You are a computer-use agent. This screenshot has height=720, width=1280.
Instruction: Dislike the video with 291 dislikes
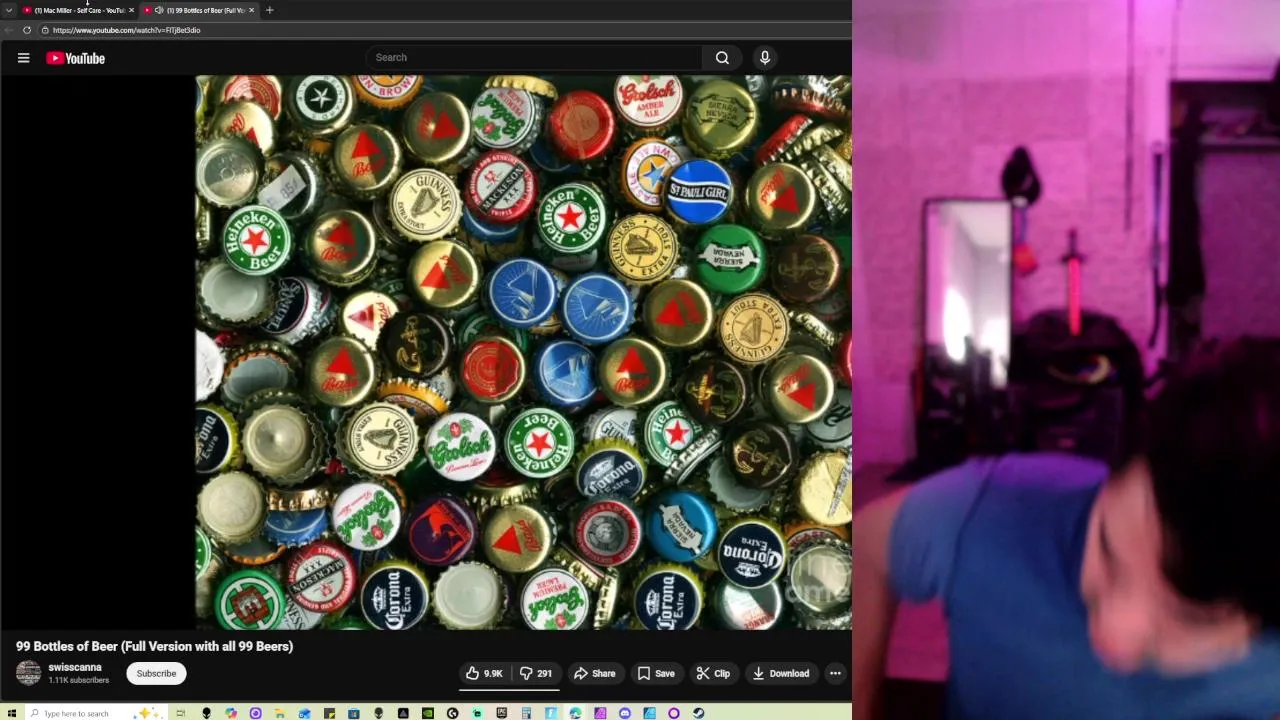pos(536,673)
